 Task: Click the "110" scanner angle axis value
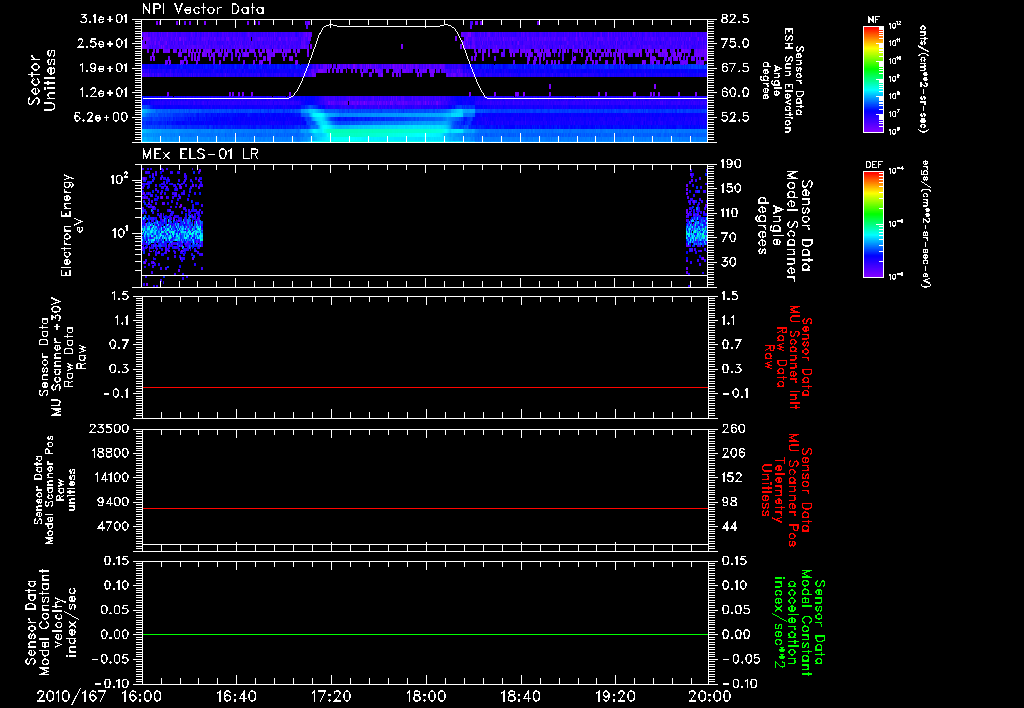point(731,213)
